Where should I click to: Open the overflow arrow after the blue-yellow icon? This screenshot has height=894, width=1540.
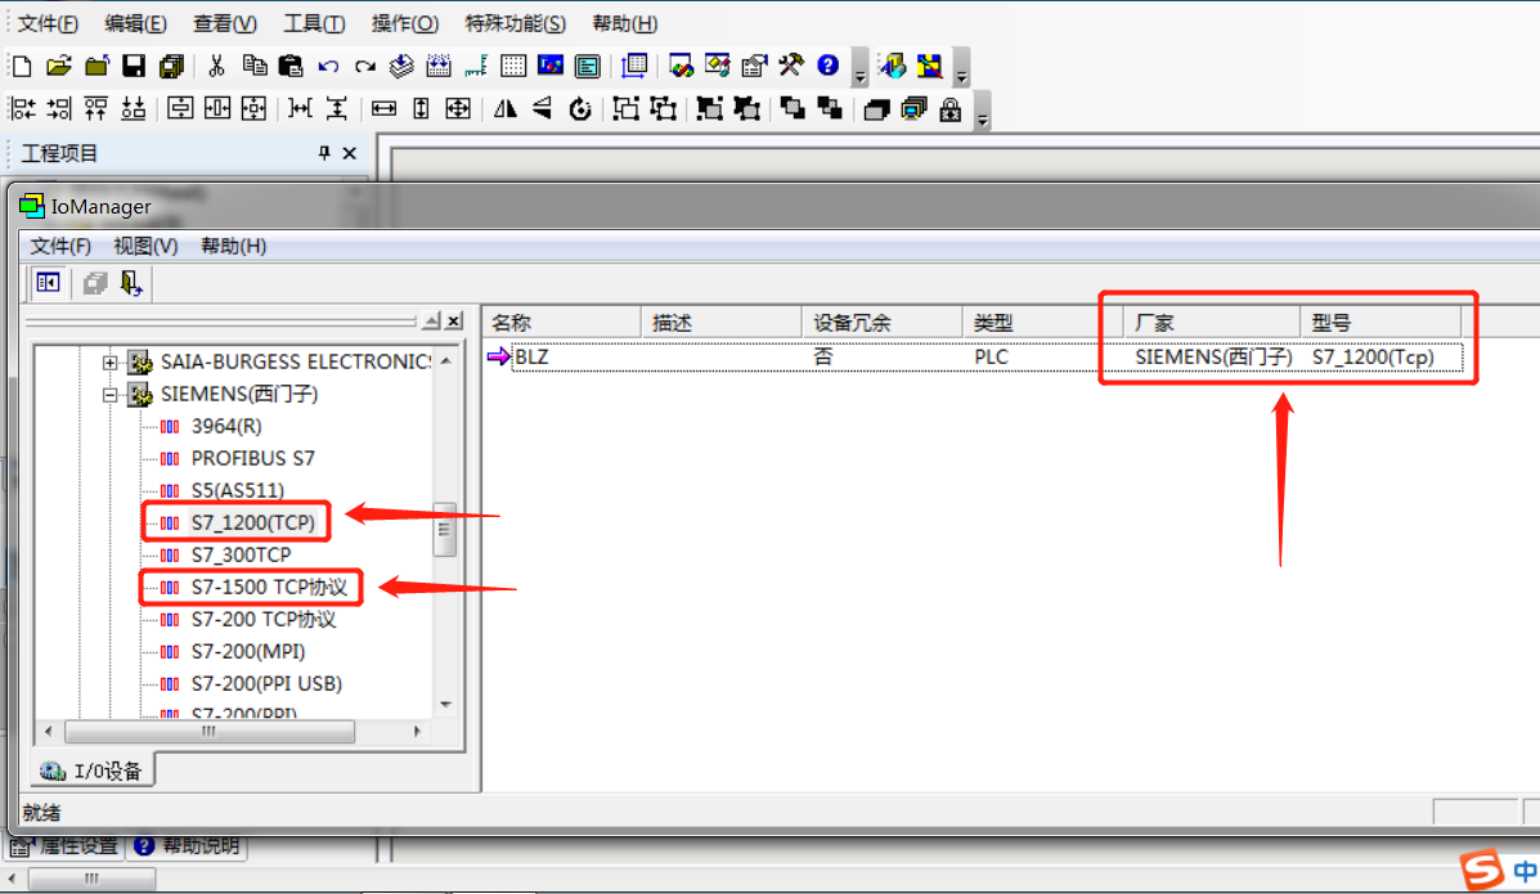click(961, 68)
